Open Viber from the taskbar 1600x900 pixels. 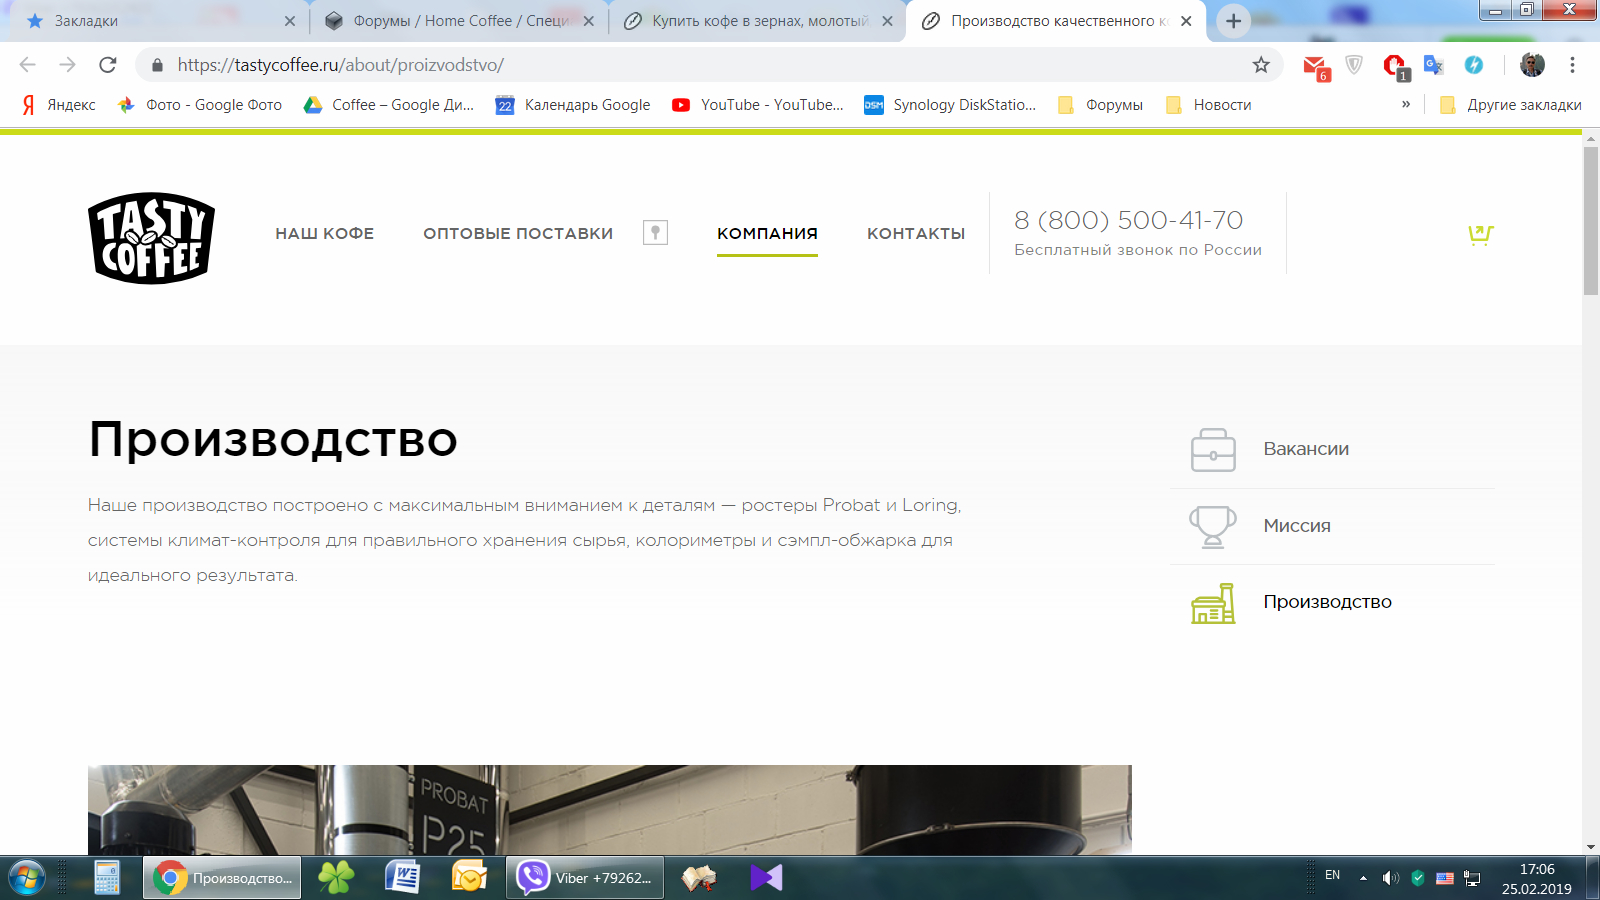pos(585,878)
